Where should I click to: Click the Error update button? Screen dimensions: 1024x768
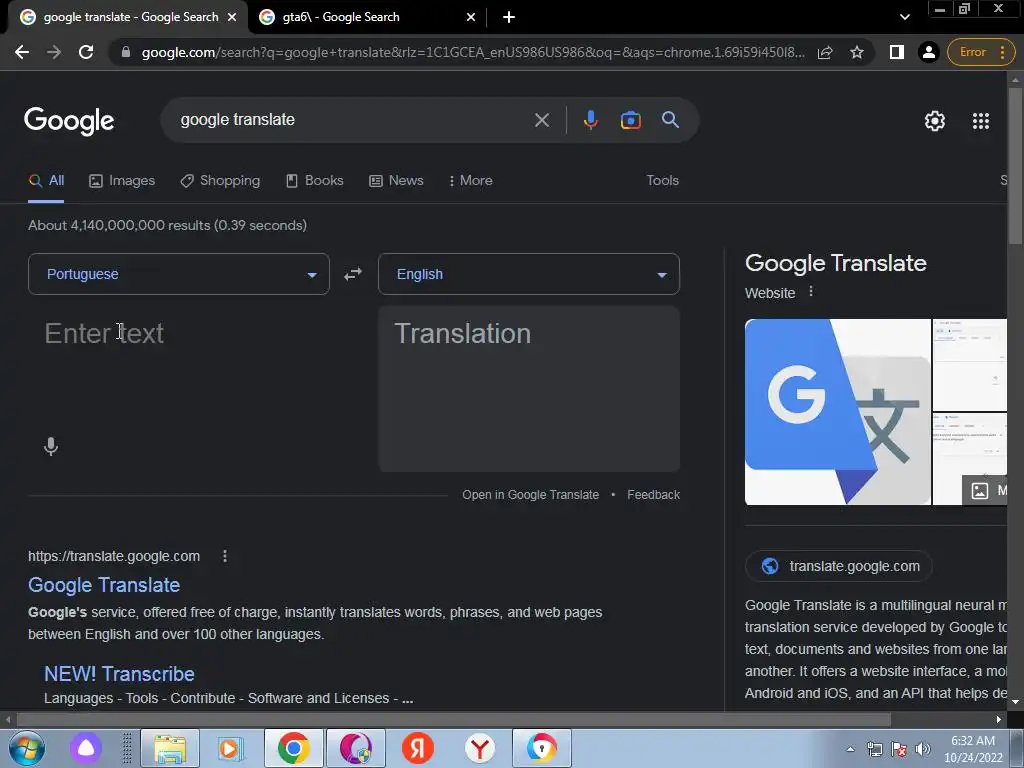[972, 52]
